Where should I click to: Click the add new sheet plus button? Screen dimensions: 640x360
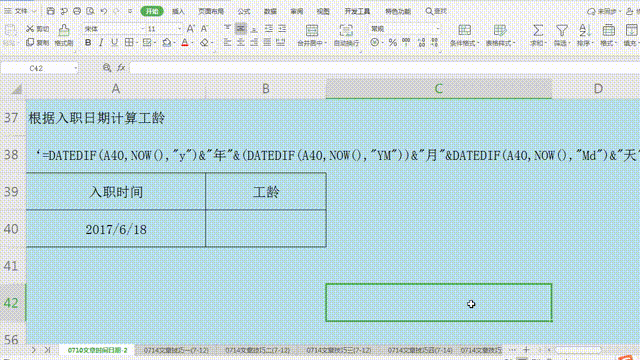[x=526, y=350]
